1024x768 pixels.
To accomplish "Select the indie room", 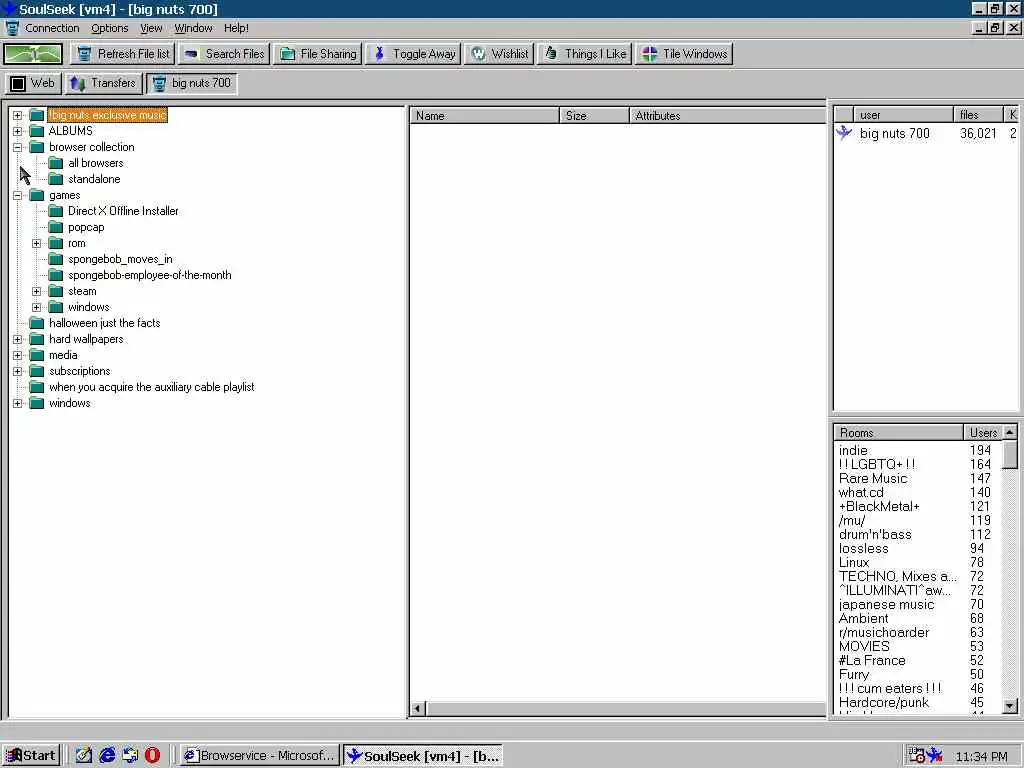I will (x=853, y=451).
